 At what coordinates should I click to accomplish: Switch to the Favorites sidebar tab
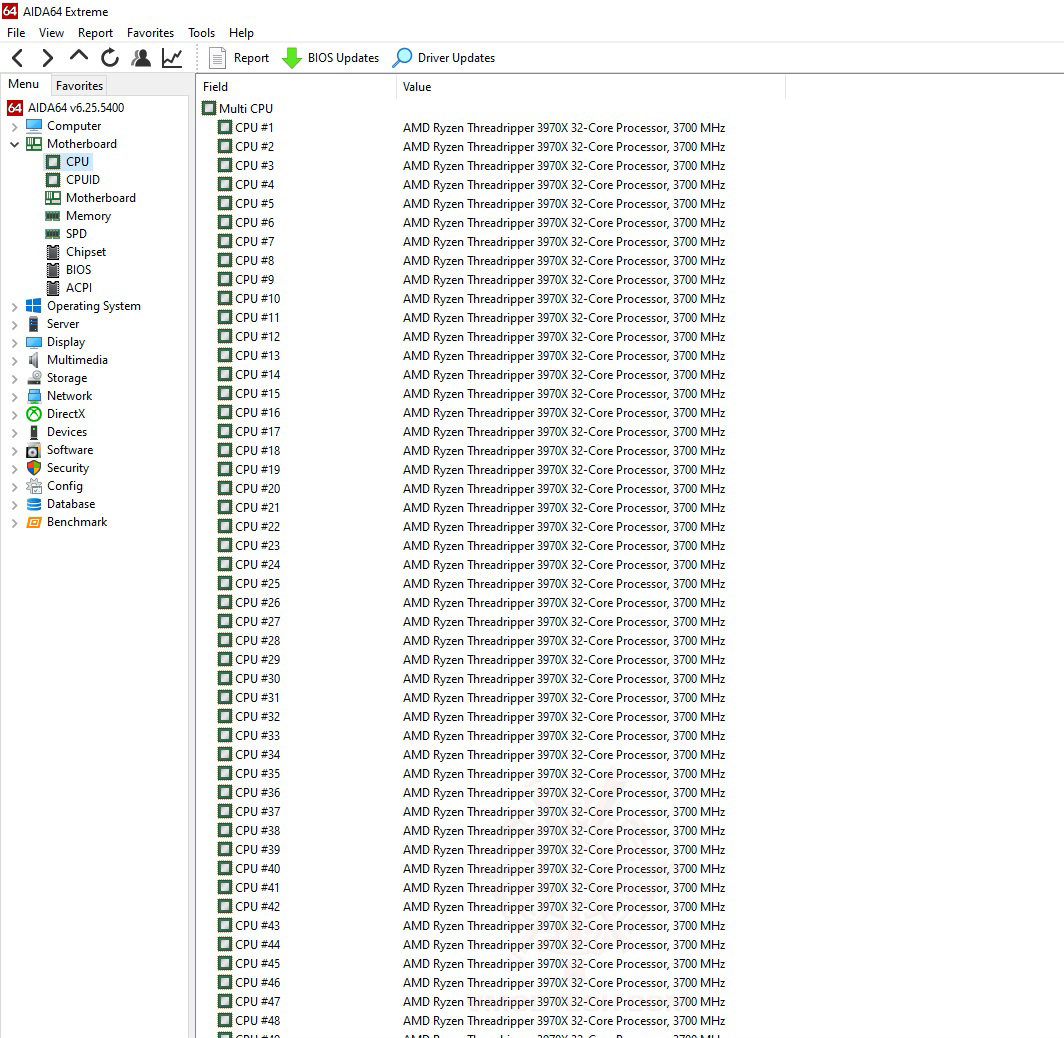coord(79,85)
